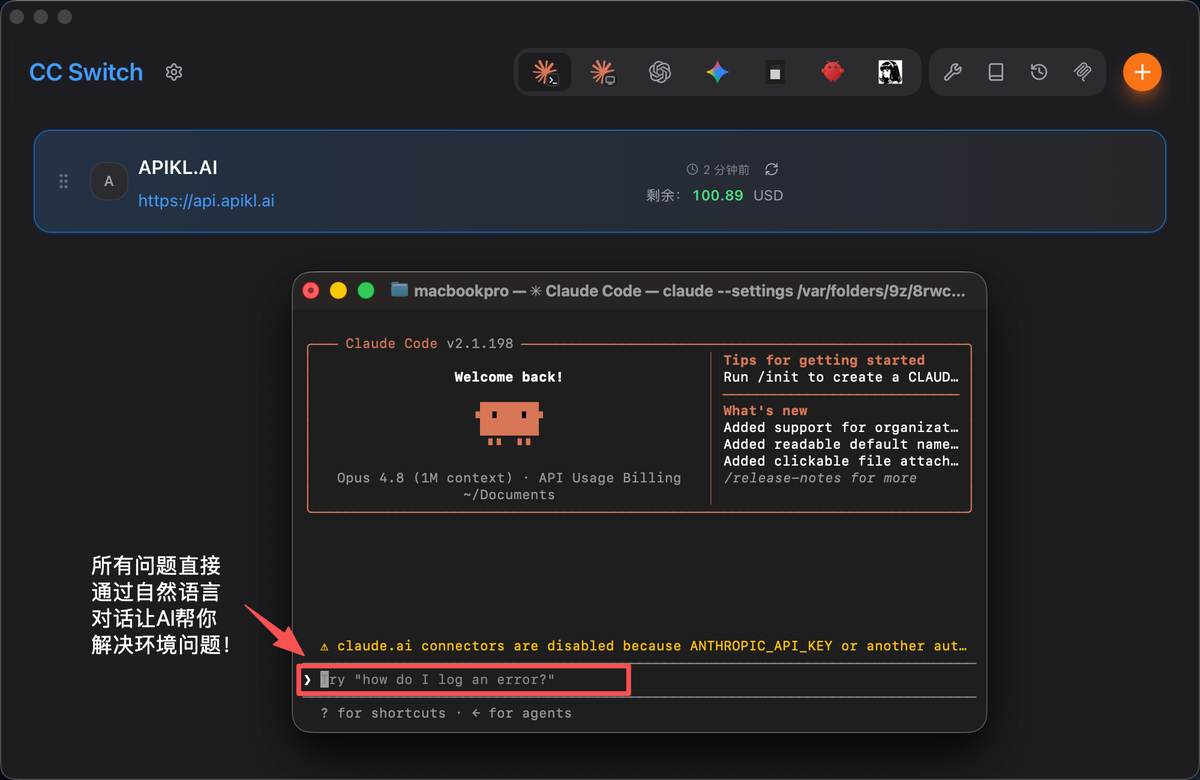Click the CC Switch title

(86, 72)
